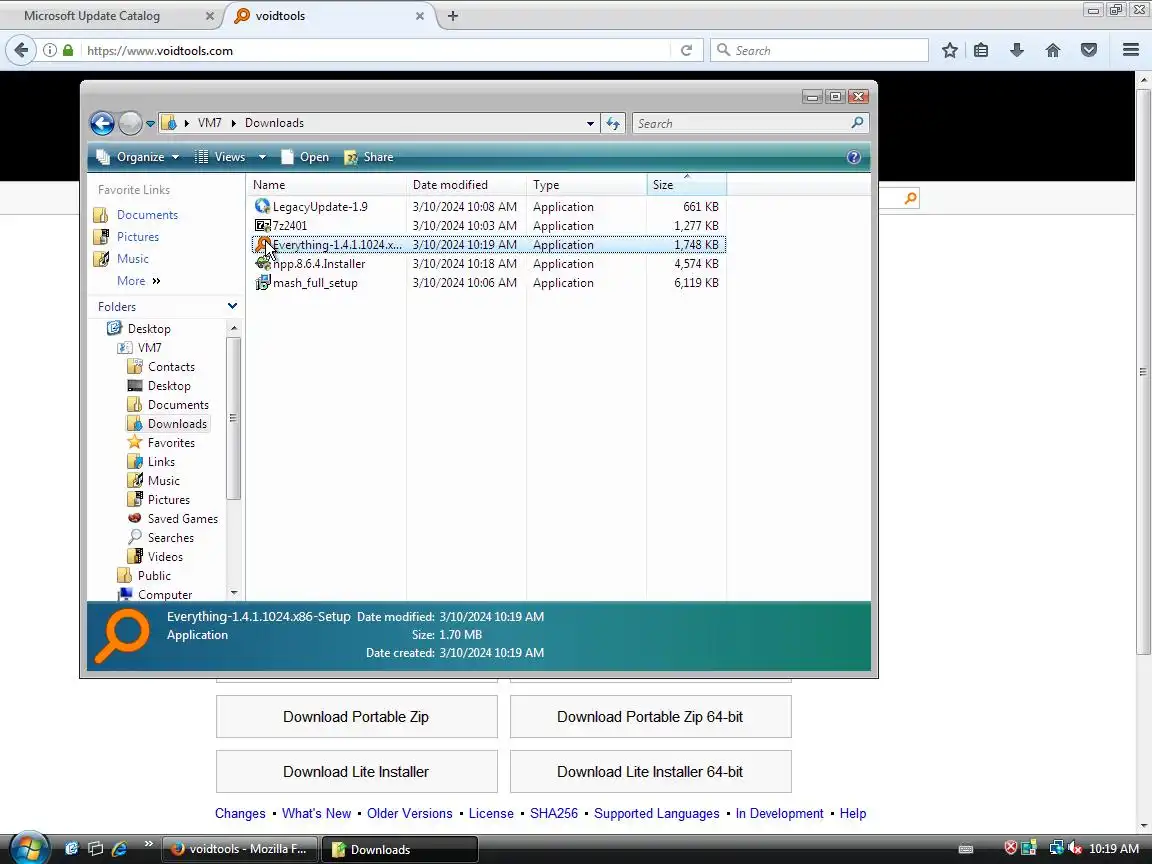Click Download Lite Installer 64-bit button

coord(650,771)
